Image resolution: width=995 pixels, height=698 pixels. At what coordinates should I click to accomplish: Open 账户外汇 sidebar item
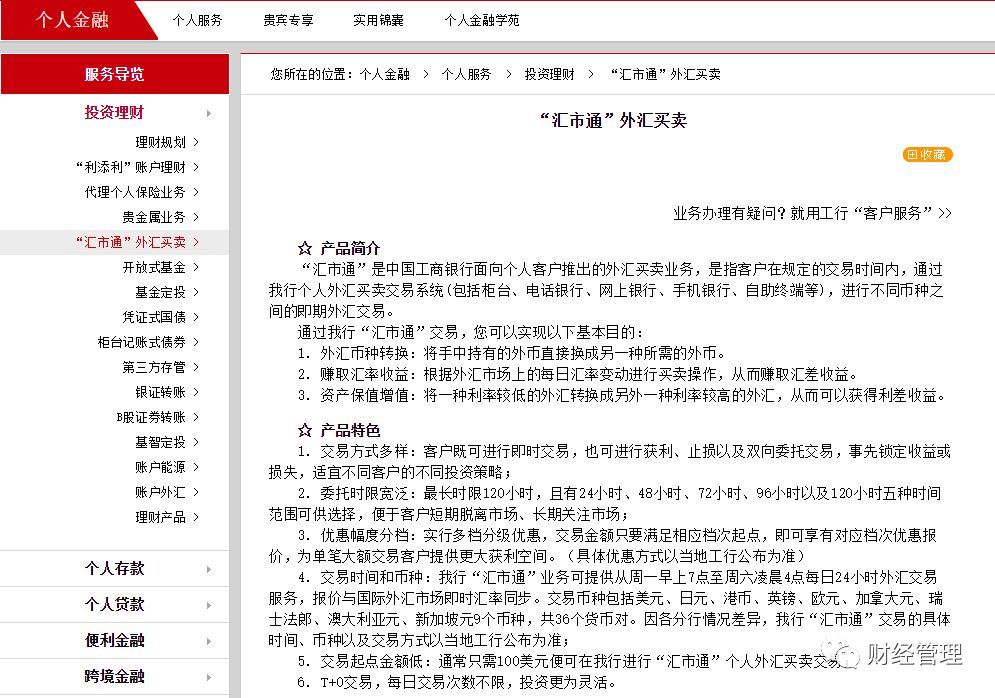(x=161, y=492)
